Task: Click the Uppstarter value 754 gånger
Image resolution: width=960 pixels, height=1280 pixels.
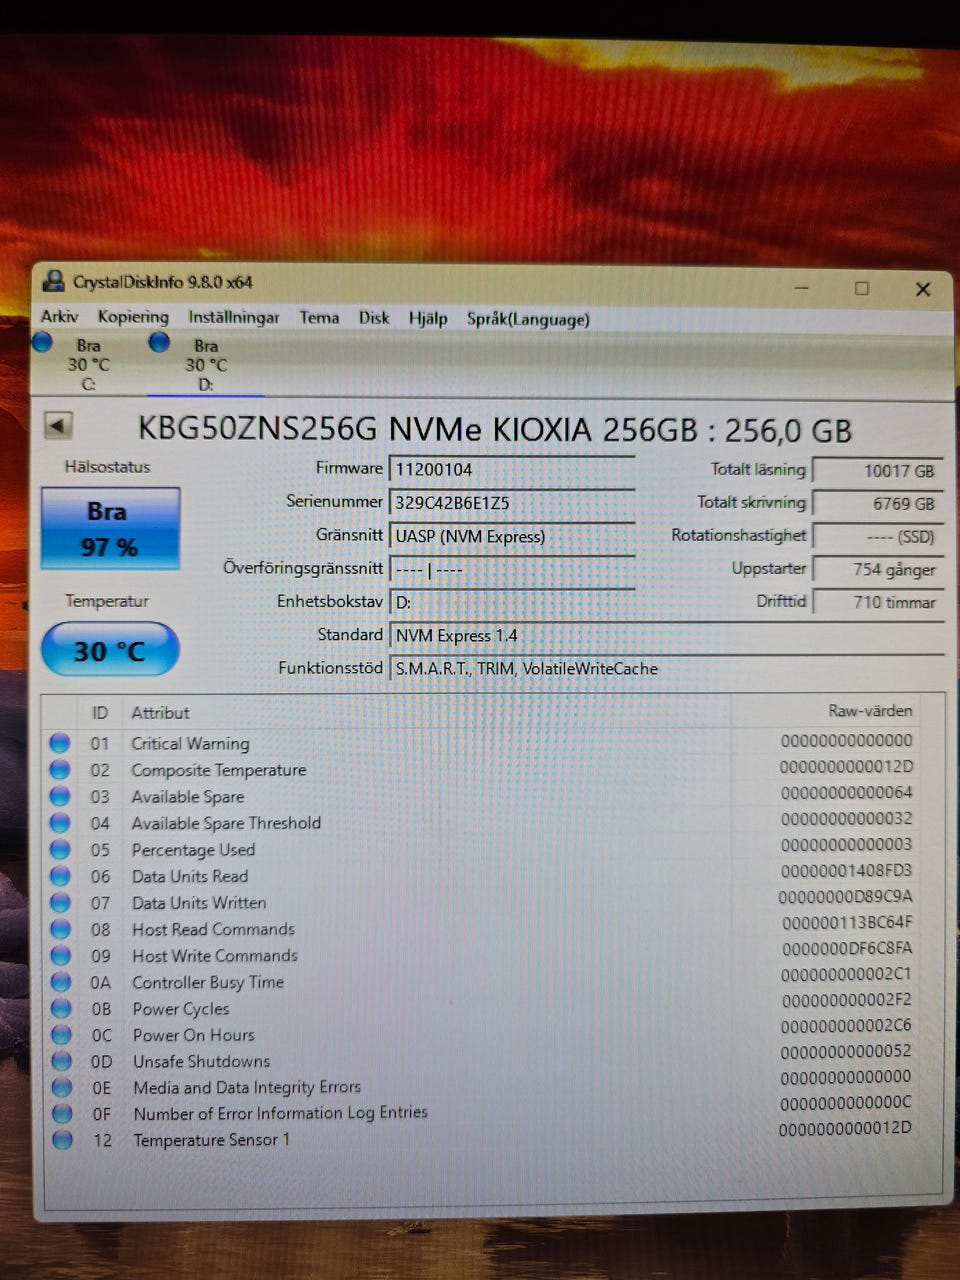Action: (879, 569)
